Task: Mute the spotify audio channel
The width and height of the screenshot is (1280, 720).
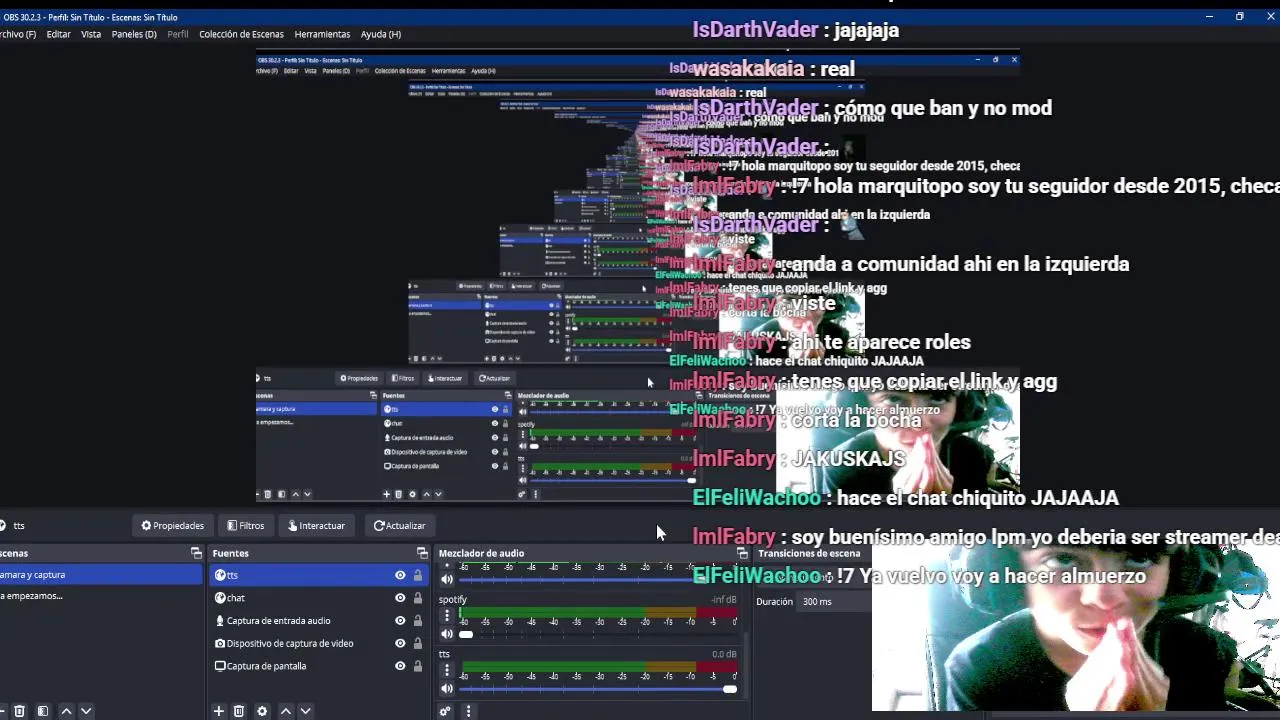Action: [x=447, y=634]
